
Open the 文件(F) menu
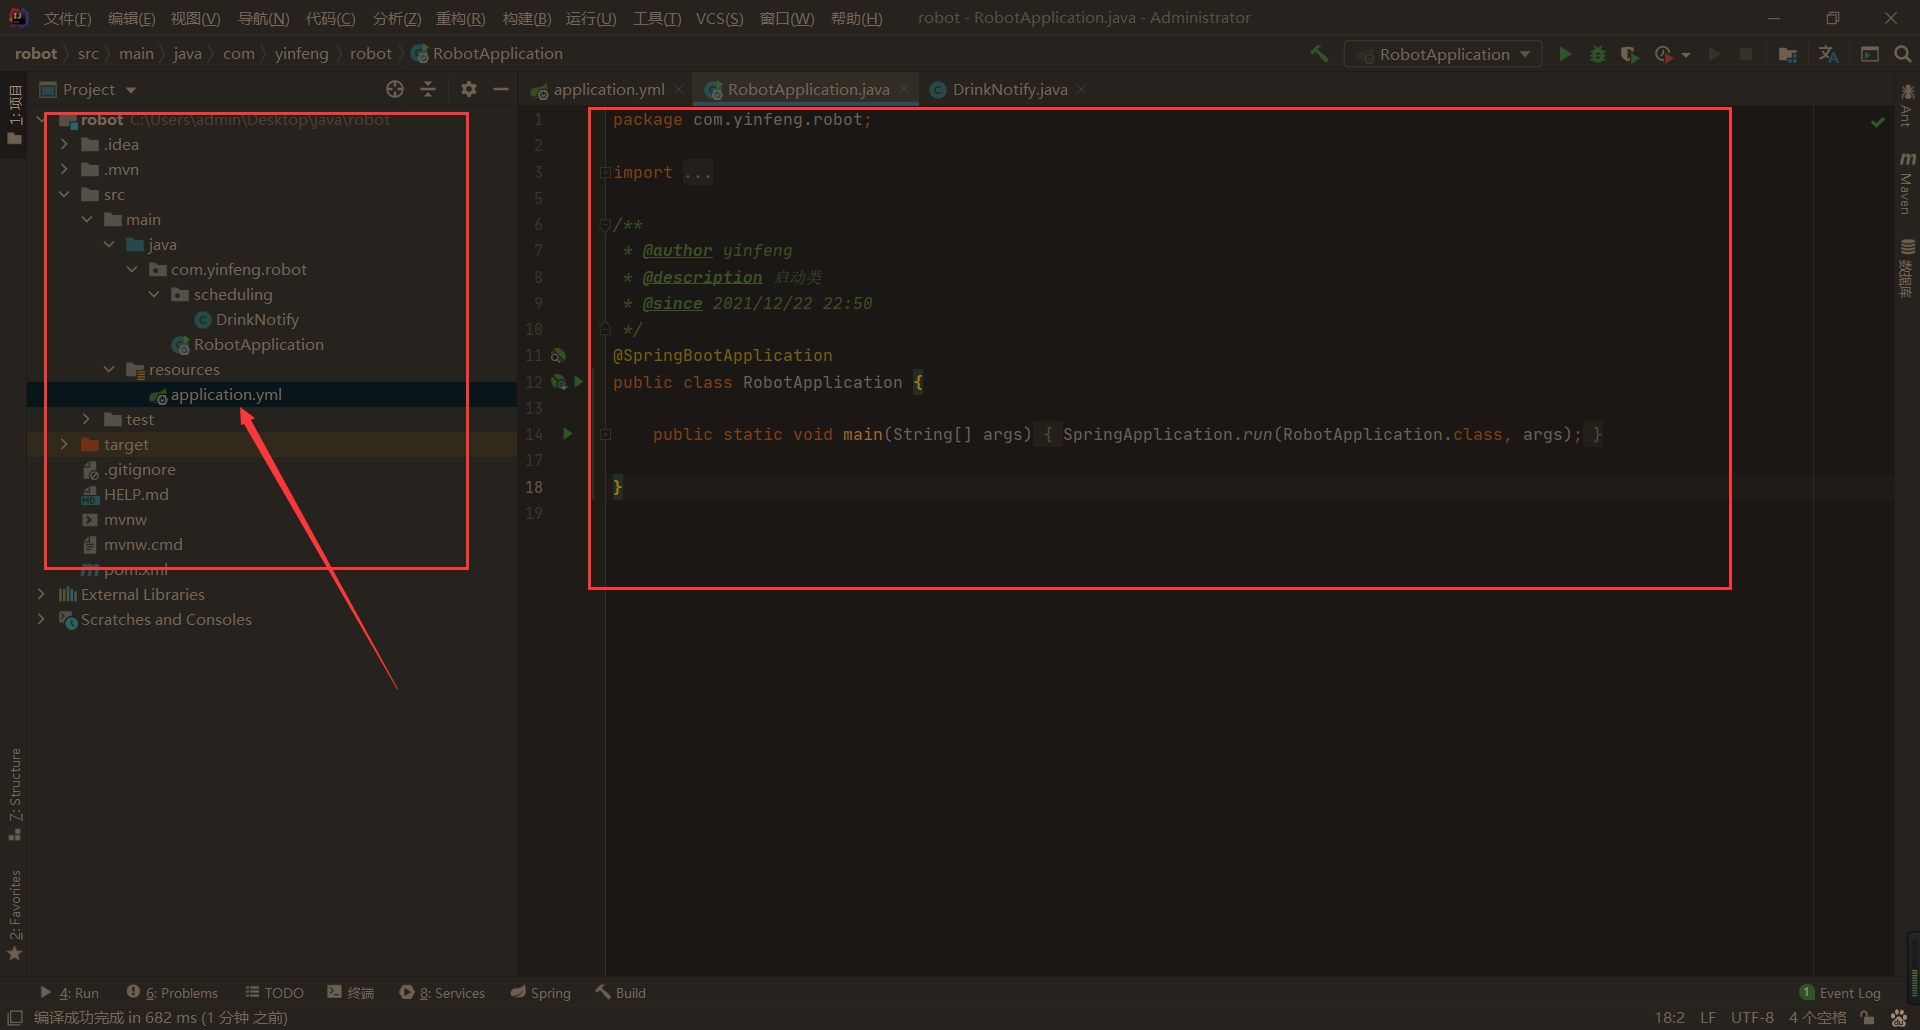(67, 18)
